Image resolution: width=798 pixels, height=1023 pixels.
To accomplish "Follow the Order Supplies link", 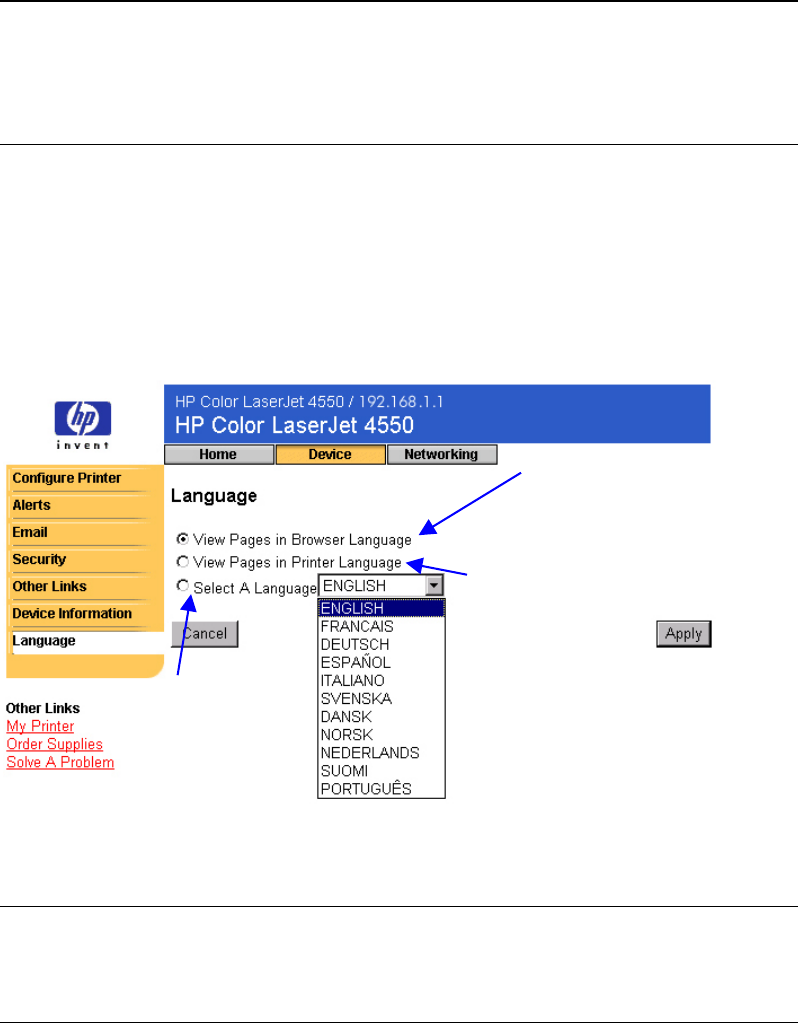I will pos(55,744).
